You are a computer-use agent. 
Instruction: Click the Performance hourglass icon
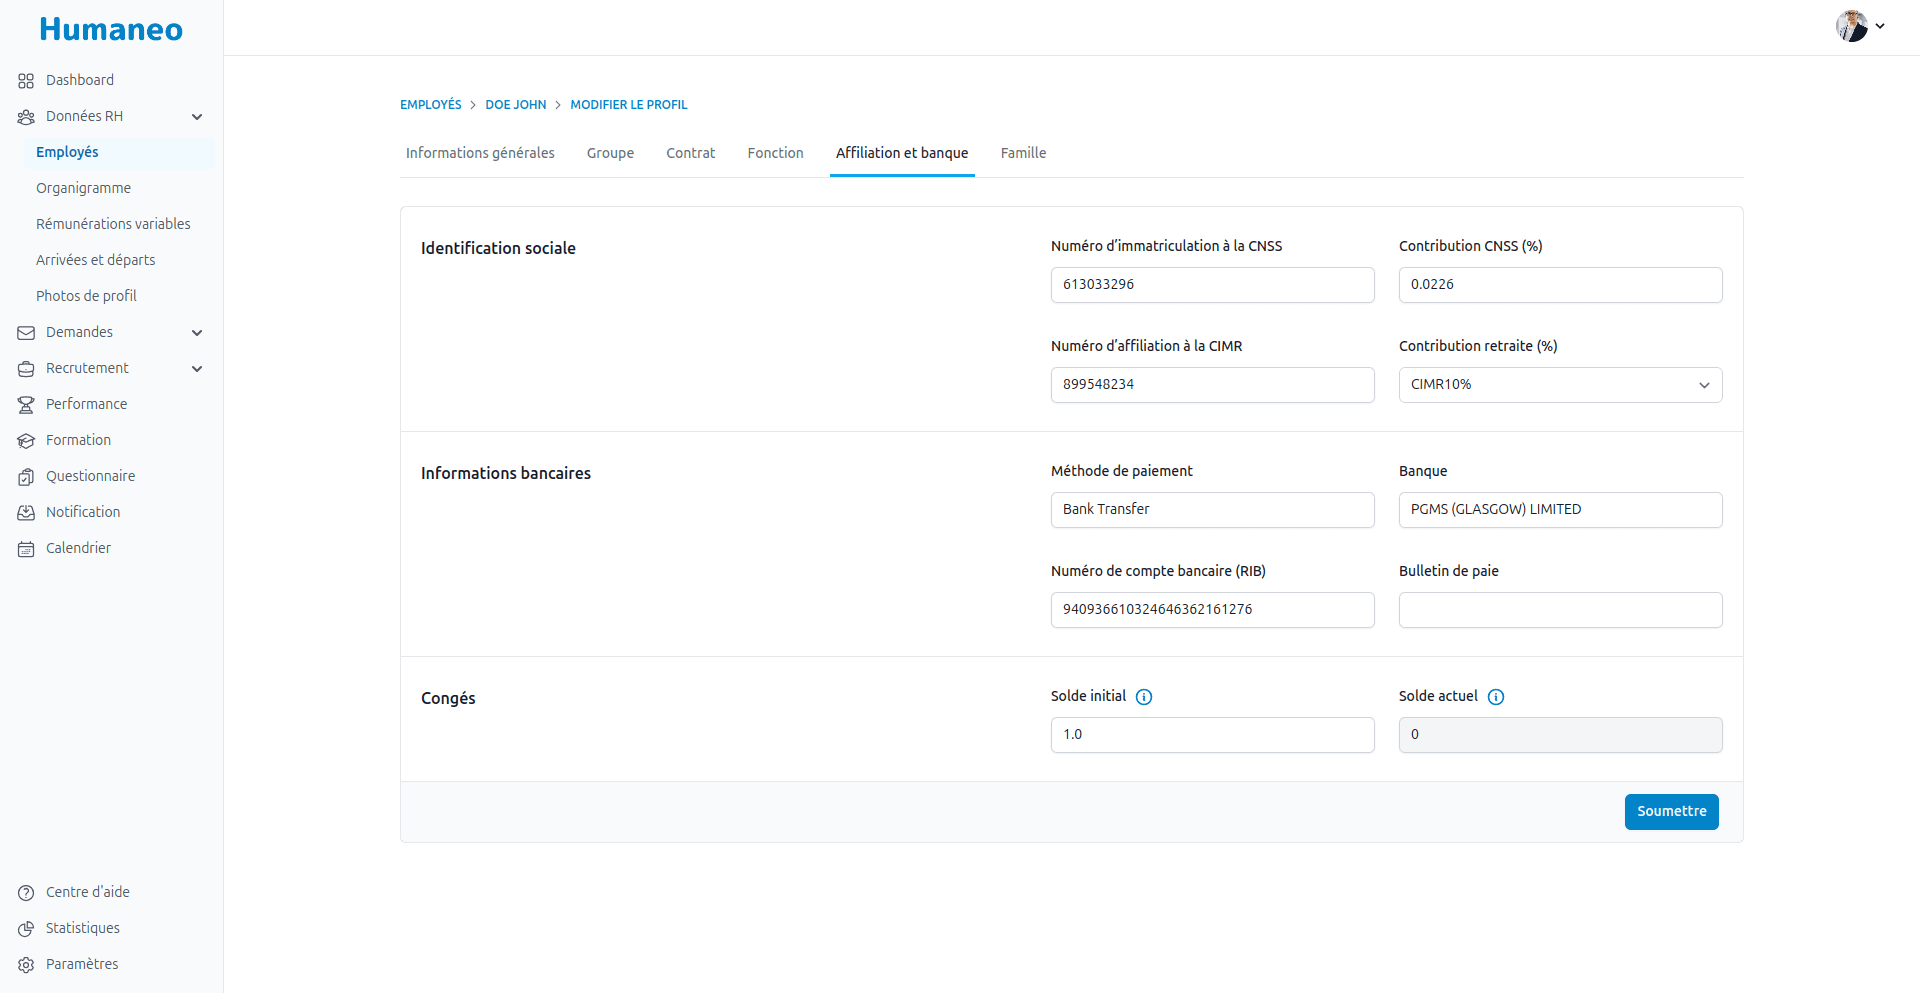point(26,405)
